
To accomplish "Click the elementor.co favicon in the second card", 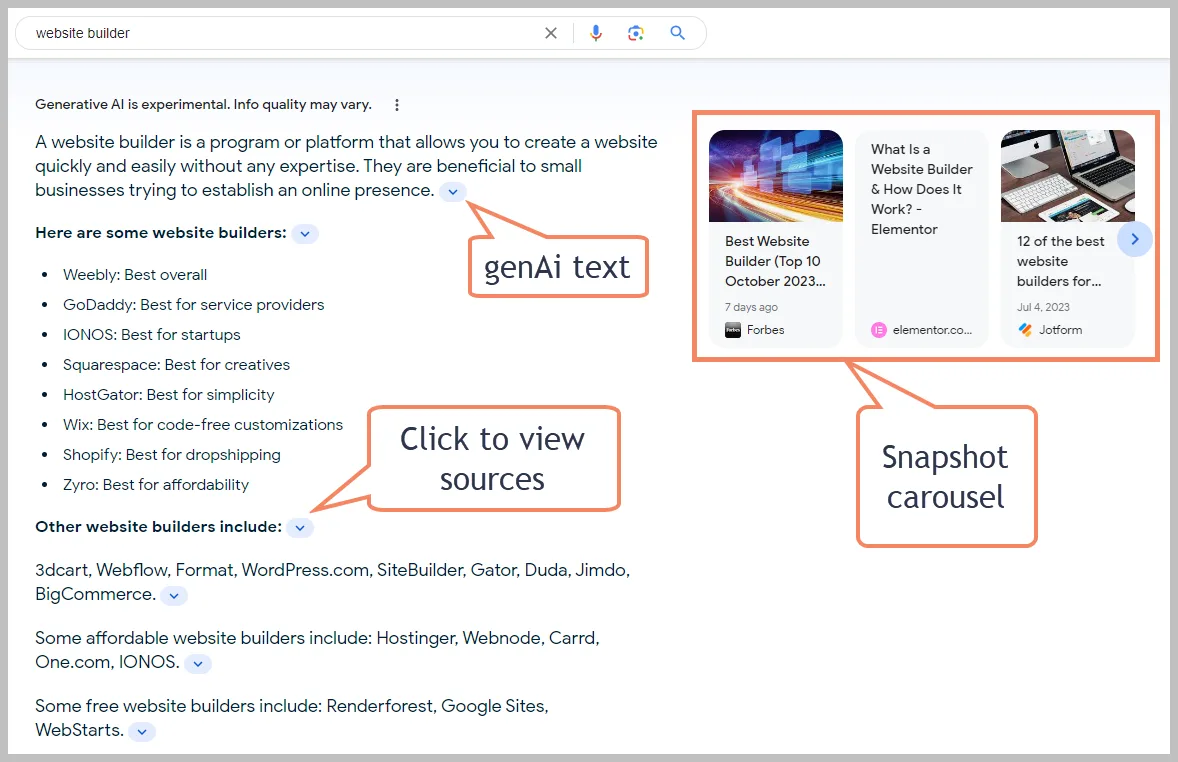I will [878, 330].
